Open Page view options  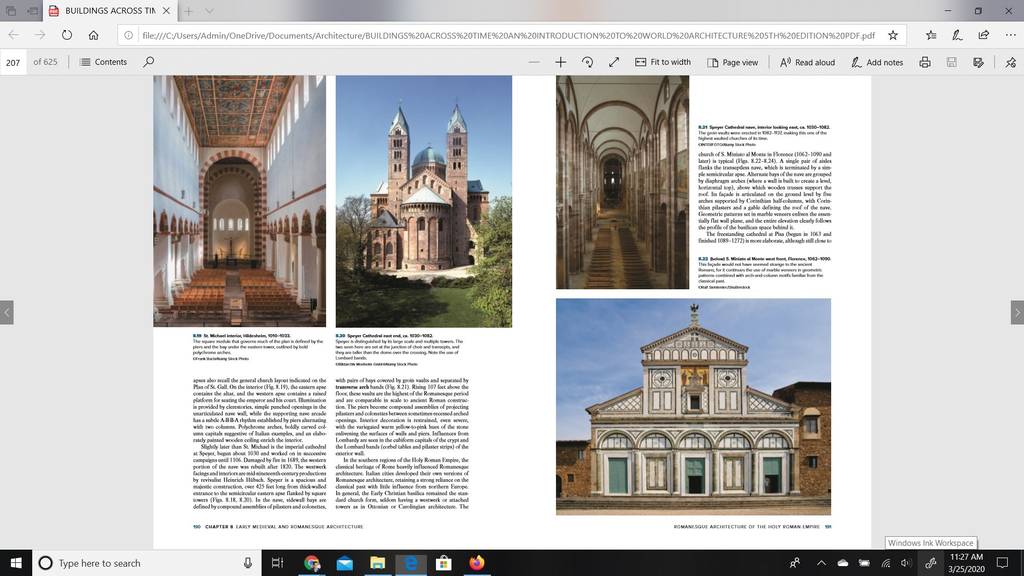[x=733, y=62]
